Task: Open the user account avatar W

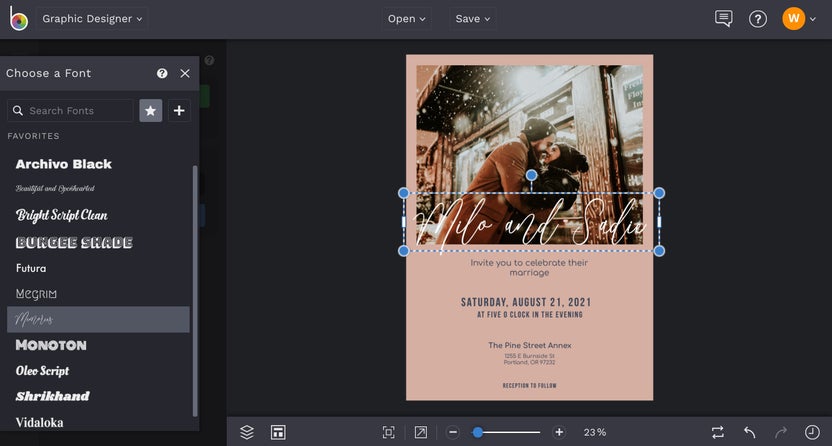Action: point(793,19)
